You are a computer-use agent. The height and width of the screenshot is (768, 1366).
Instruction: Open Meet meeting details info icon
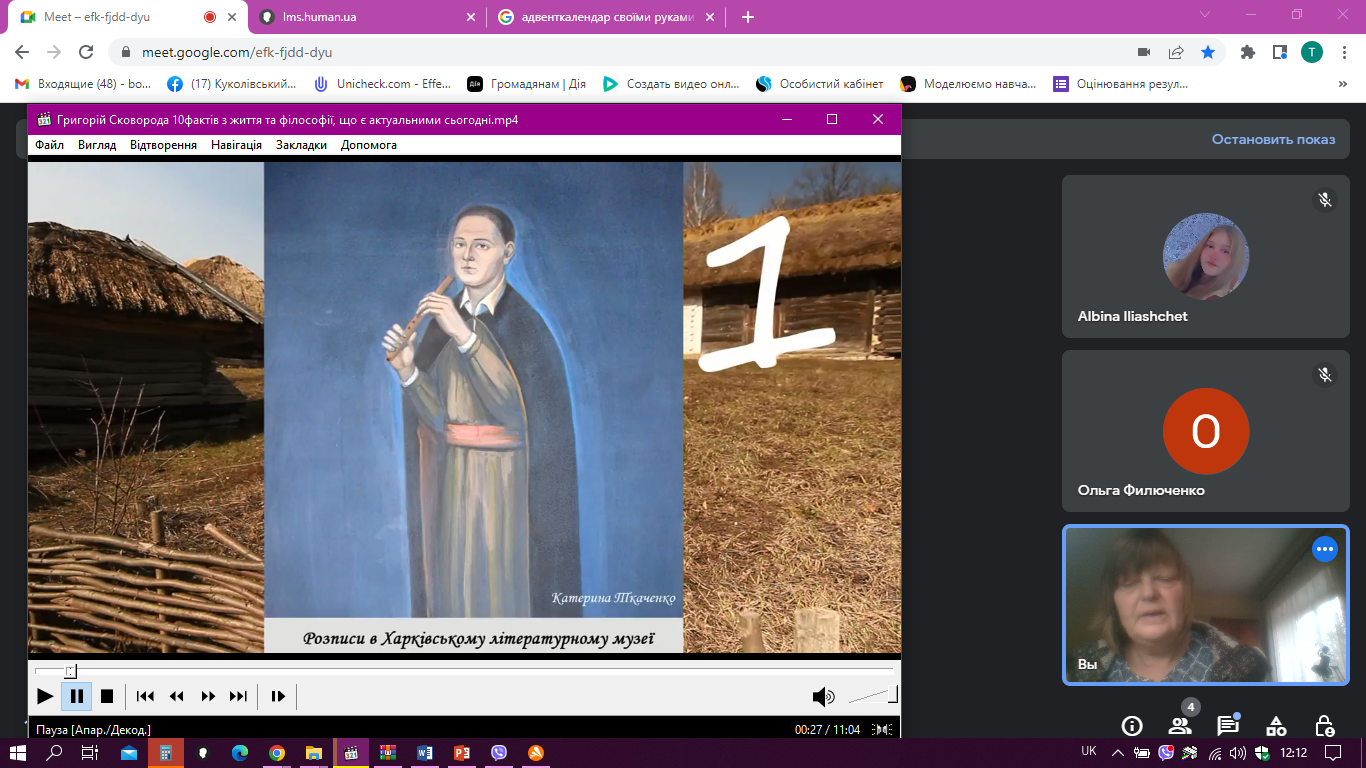click(x=1132, y=725)
